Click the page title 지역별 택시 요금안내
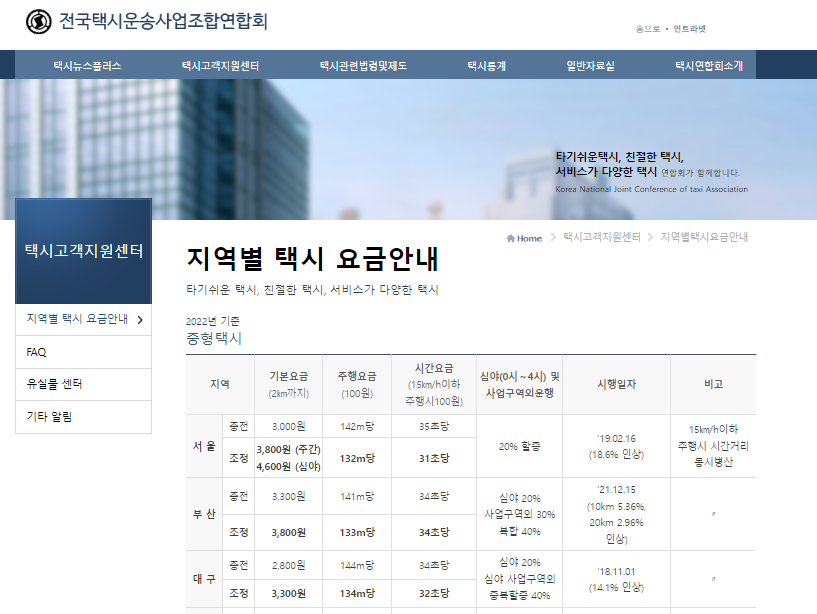817x614 pixels. coord(310,257)
